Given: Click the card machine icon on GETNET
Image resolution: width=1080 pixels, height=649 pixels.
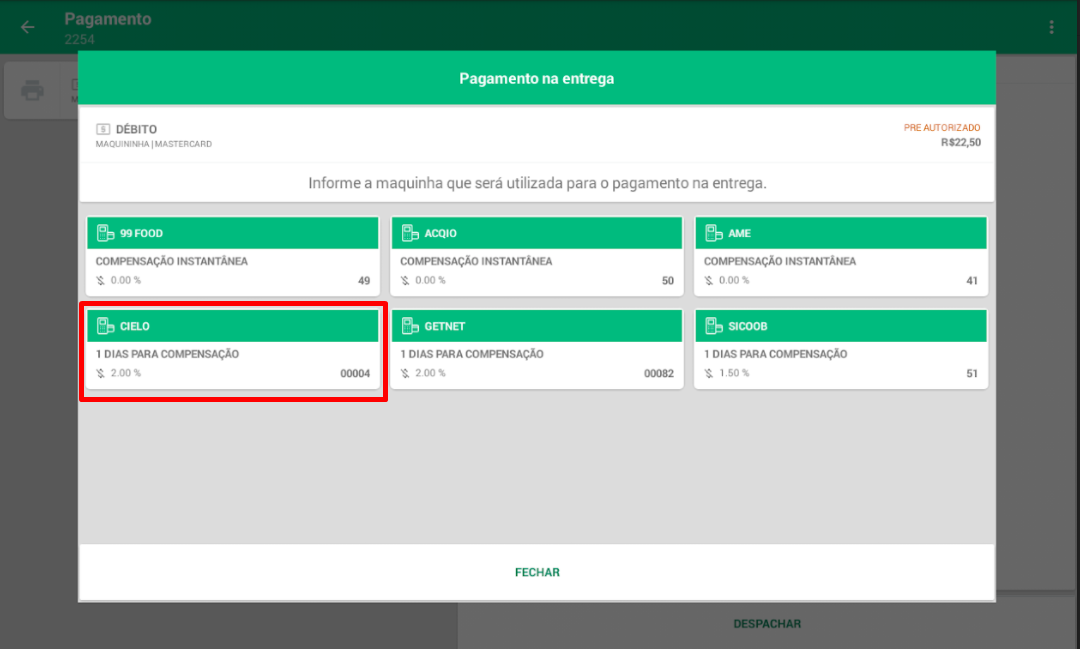Looking at the screenshot, I should click(x=410, y=326).
